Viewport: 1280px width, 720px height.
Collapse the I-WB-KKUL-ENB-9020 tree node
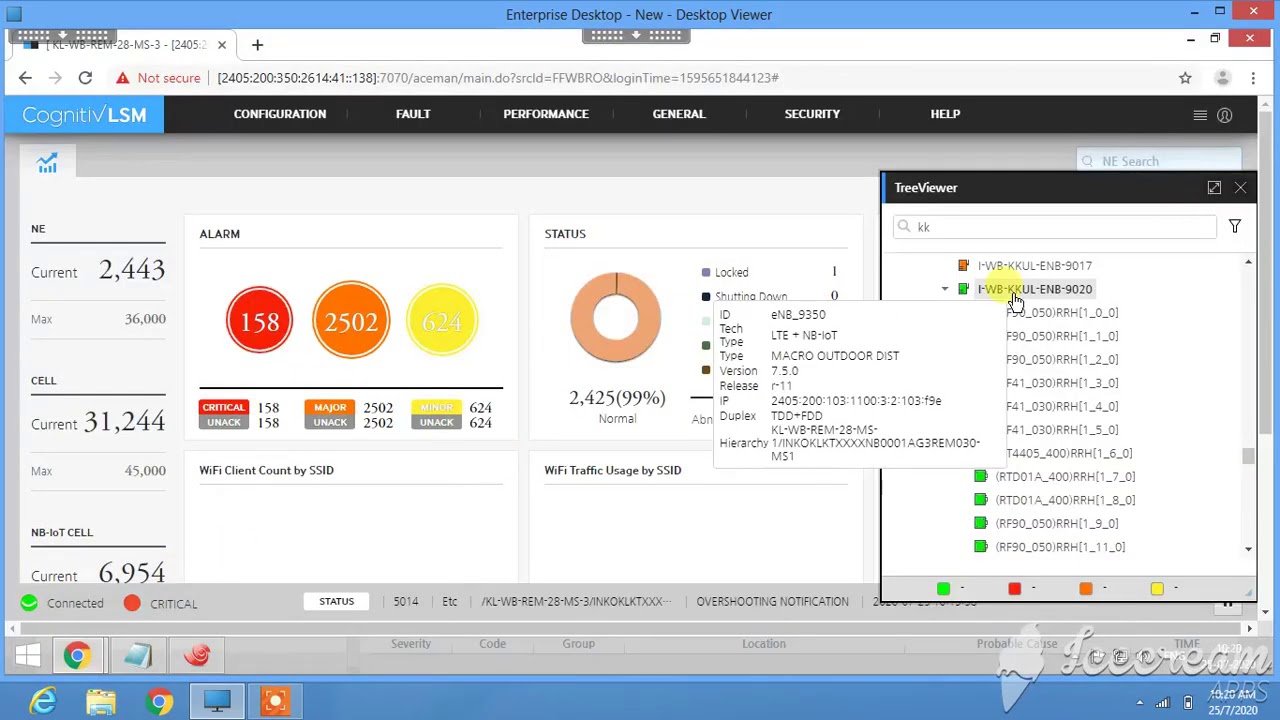pyautogui.click(x=945, y=289)
